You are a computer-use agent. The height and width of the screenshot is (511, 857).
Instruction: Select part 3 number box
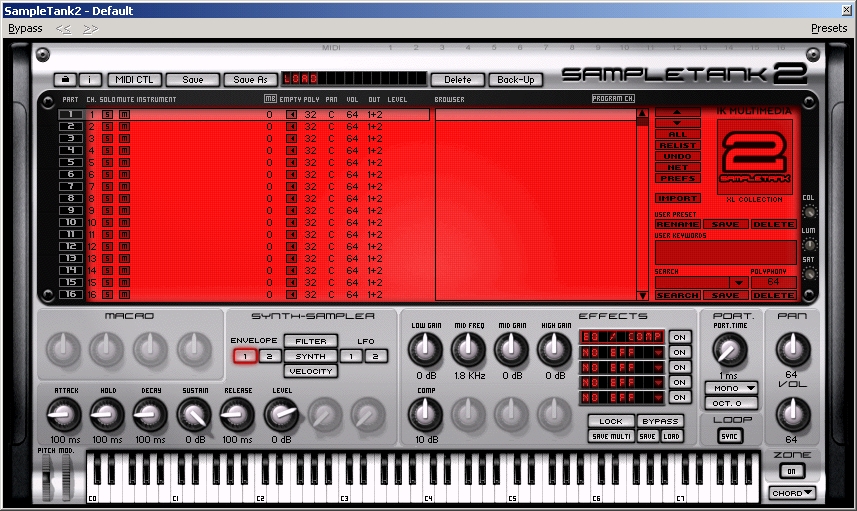71,138
